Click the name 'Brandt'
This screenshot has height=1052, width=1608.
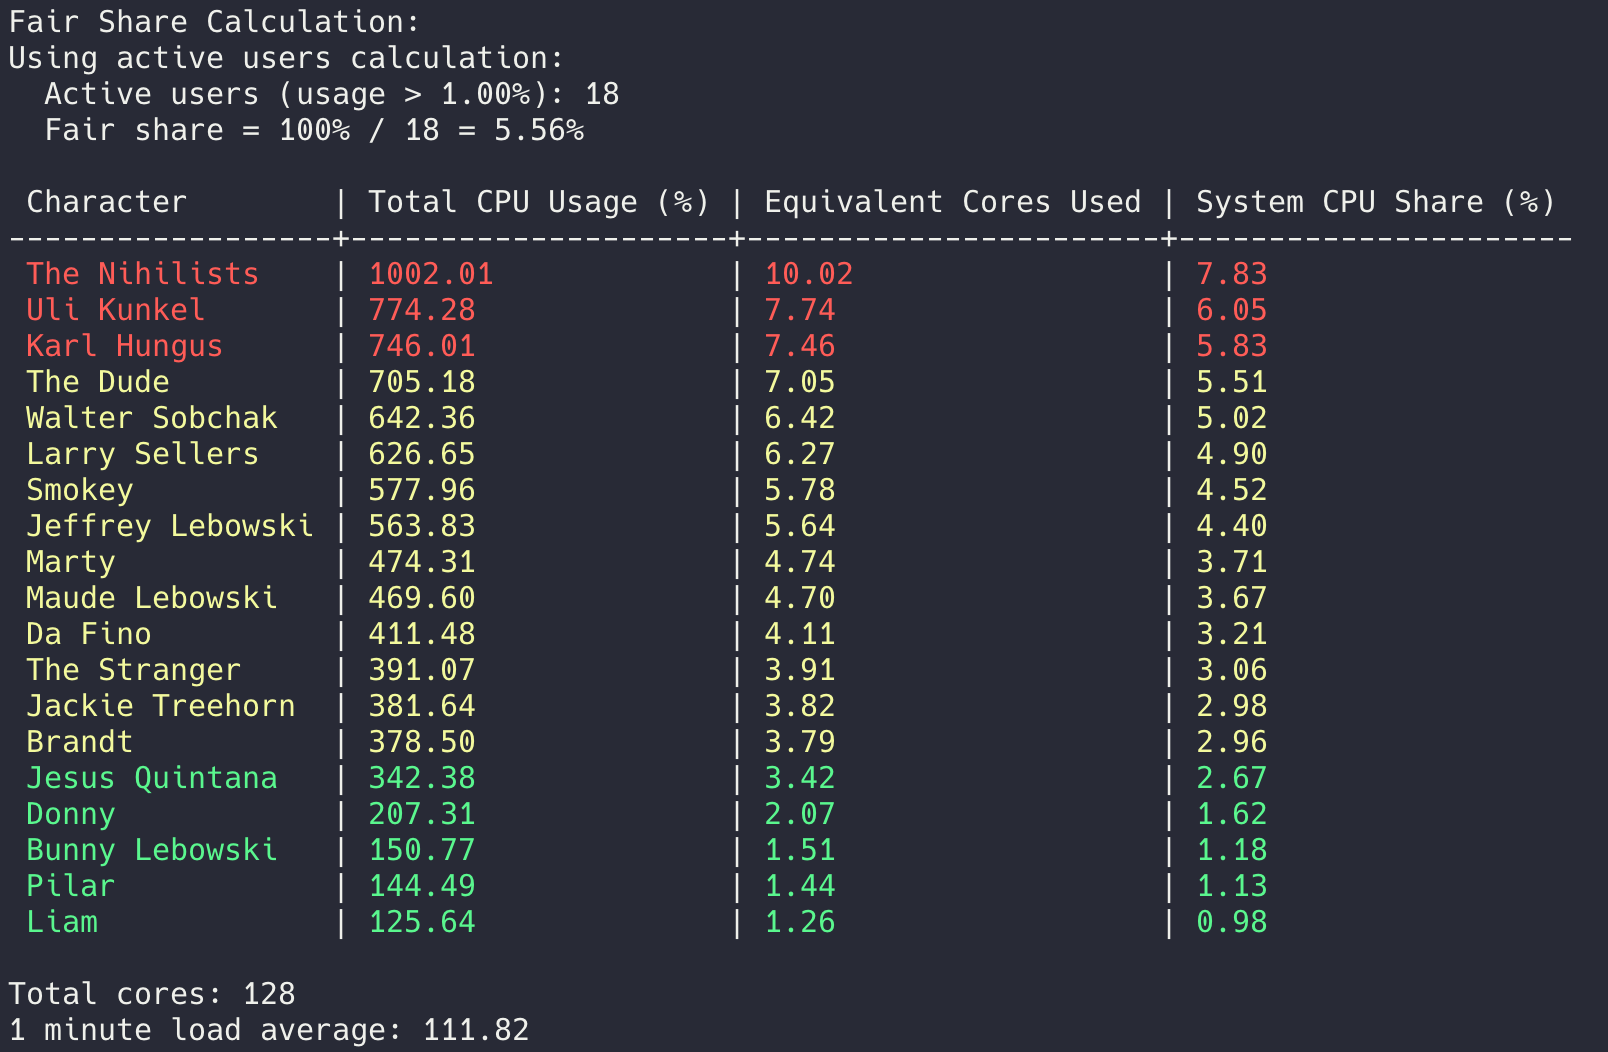[x=80, y=742]
